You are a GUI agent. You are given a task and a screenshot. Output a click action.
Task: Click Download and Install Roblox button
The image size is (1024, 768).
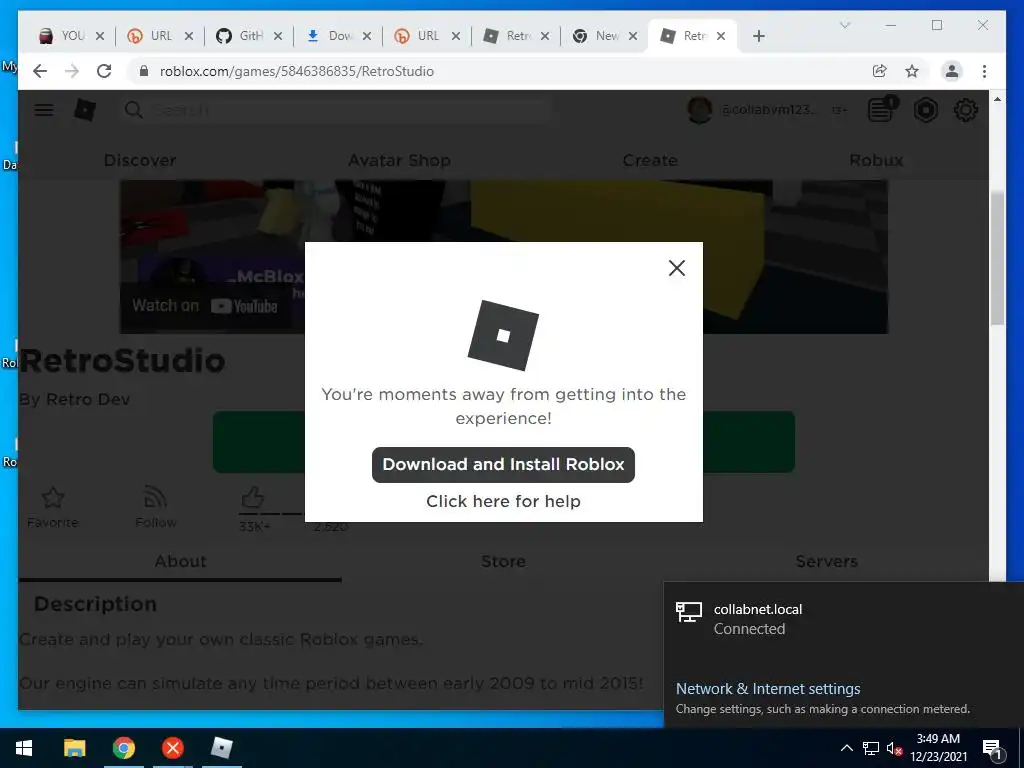tap(503, 464)
